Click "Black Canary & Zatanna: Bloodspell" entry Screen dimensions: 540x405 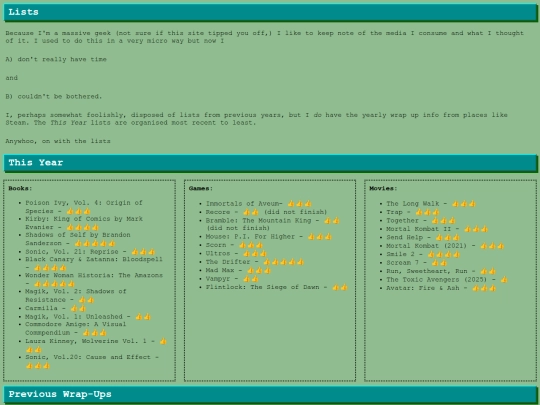pos(94,263)
